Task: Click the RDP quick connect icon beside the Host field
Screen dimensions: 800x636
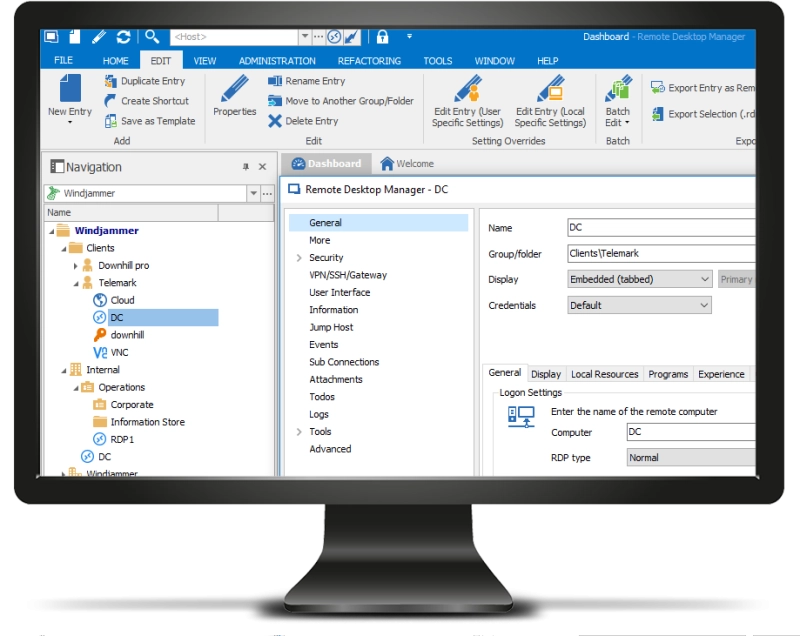Action: pyautogui.click(x=334, y=37)
